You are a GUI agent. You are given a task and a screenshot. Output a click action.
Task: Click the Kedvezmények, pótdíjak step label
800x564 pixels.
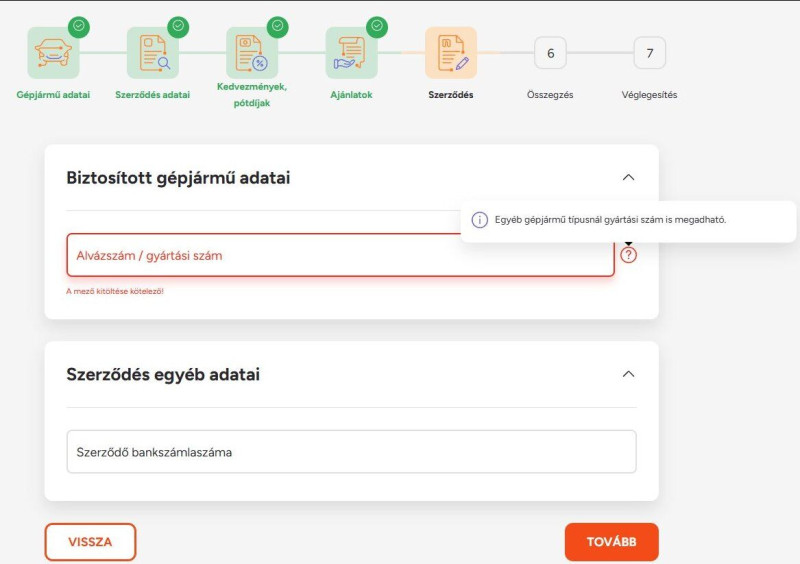pos(252,95)
